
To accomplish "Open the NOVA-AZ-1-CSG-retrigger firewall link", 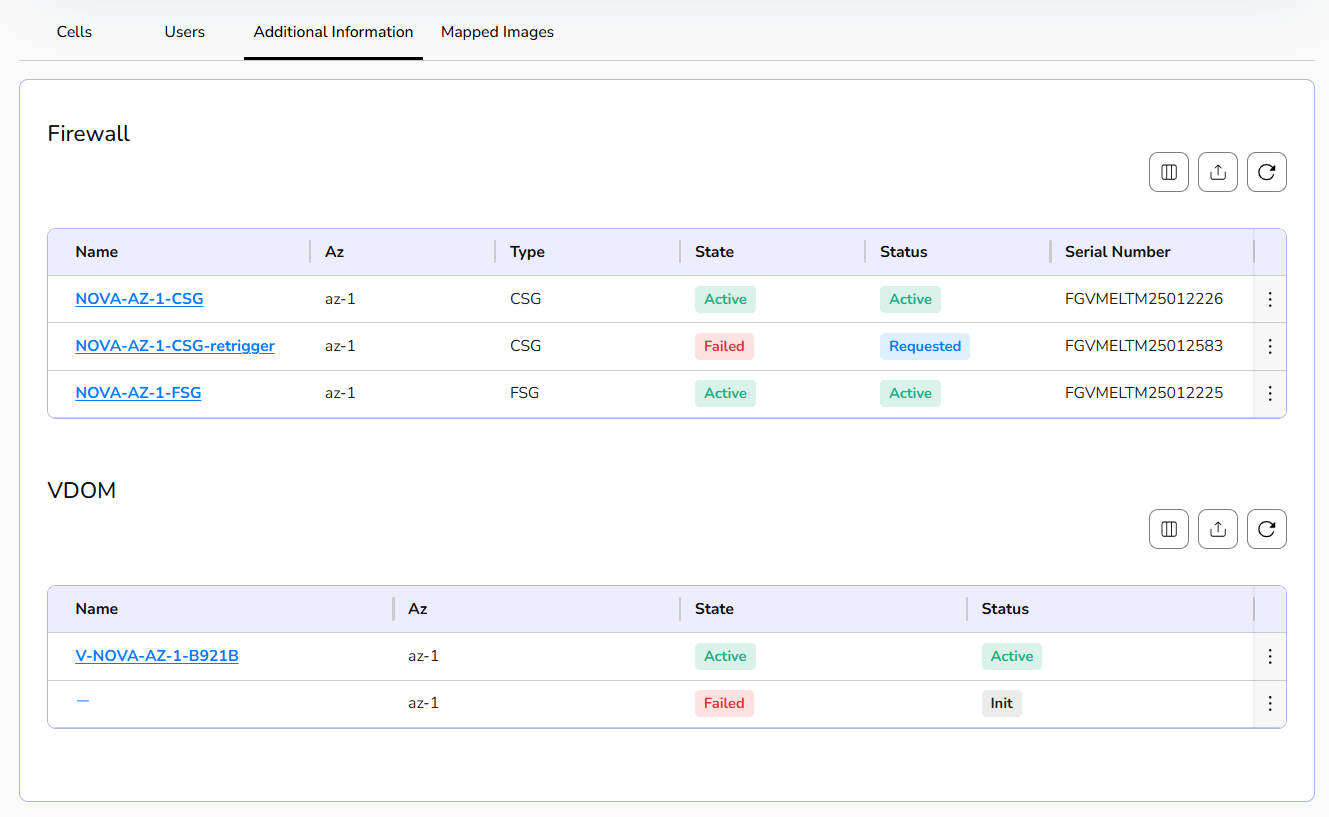I will 175,346.
